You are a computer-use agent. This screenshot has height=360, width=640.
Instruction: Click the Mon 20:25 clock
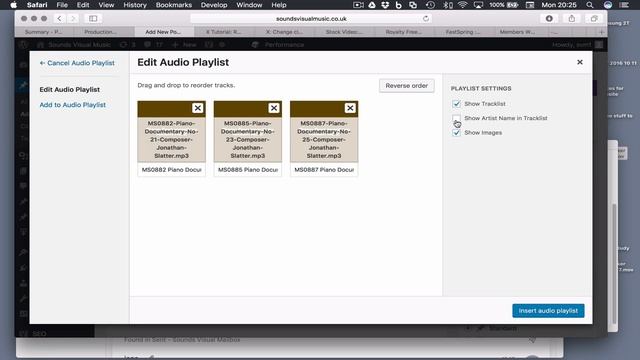[x=559, y=5]
